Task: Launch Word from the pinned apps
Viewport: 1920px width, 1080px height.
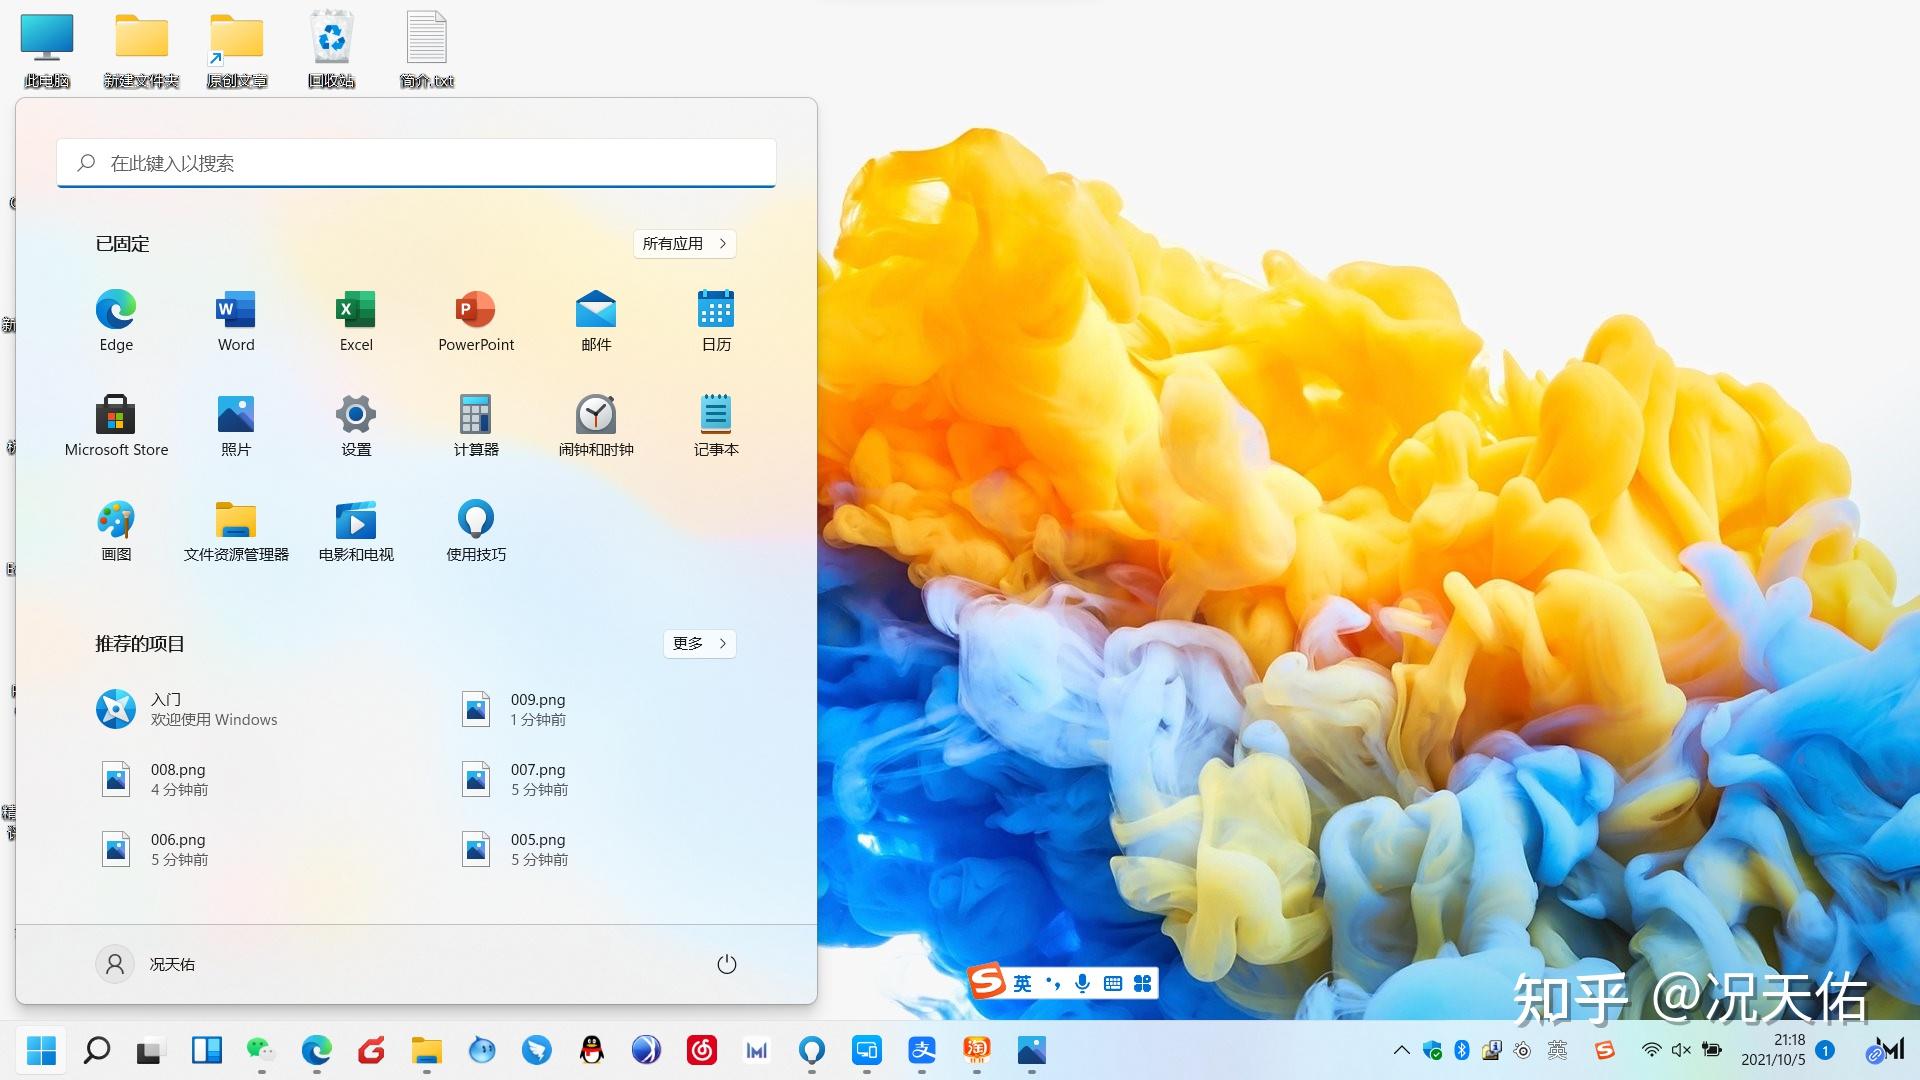Action: 236,321
